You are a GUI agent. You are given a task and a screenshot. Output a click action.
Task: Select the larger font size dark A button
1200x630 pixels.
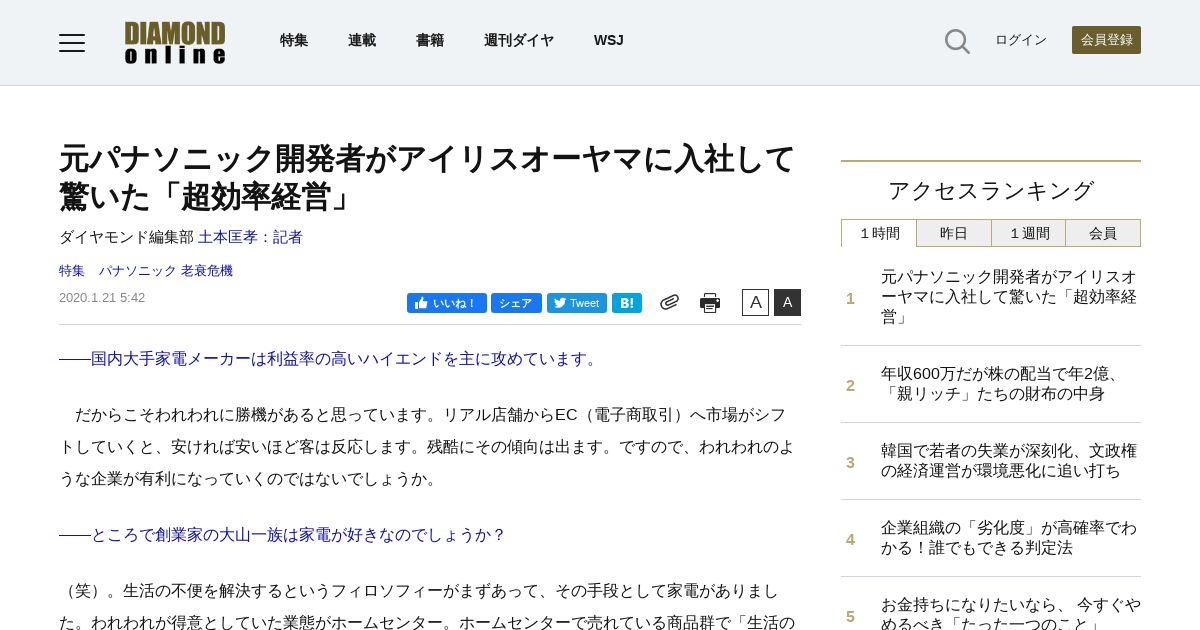point(787,302)
